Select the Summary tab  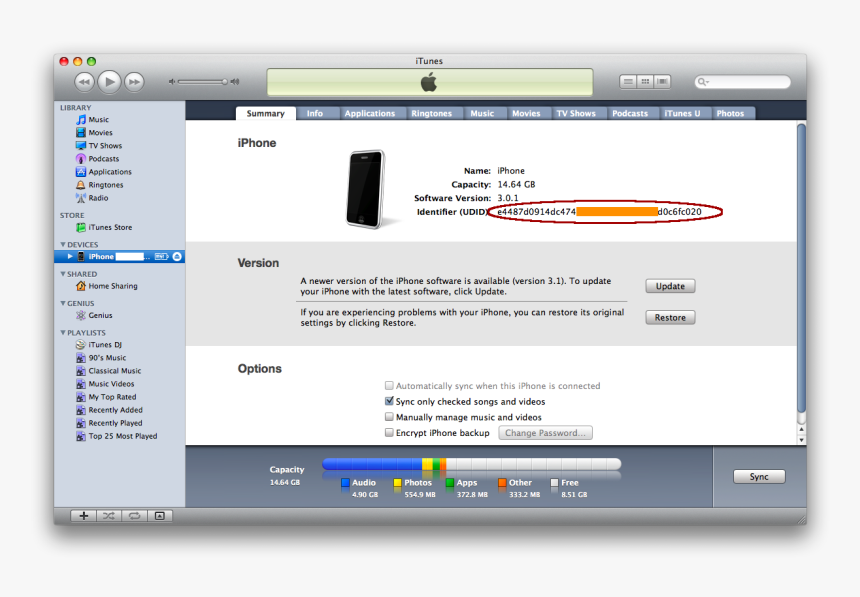265,114
